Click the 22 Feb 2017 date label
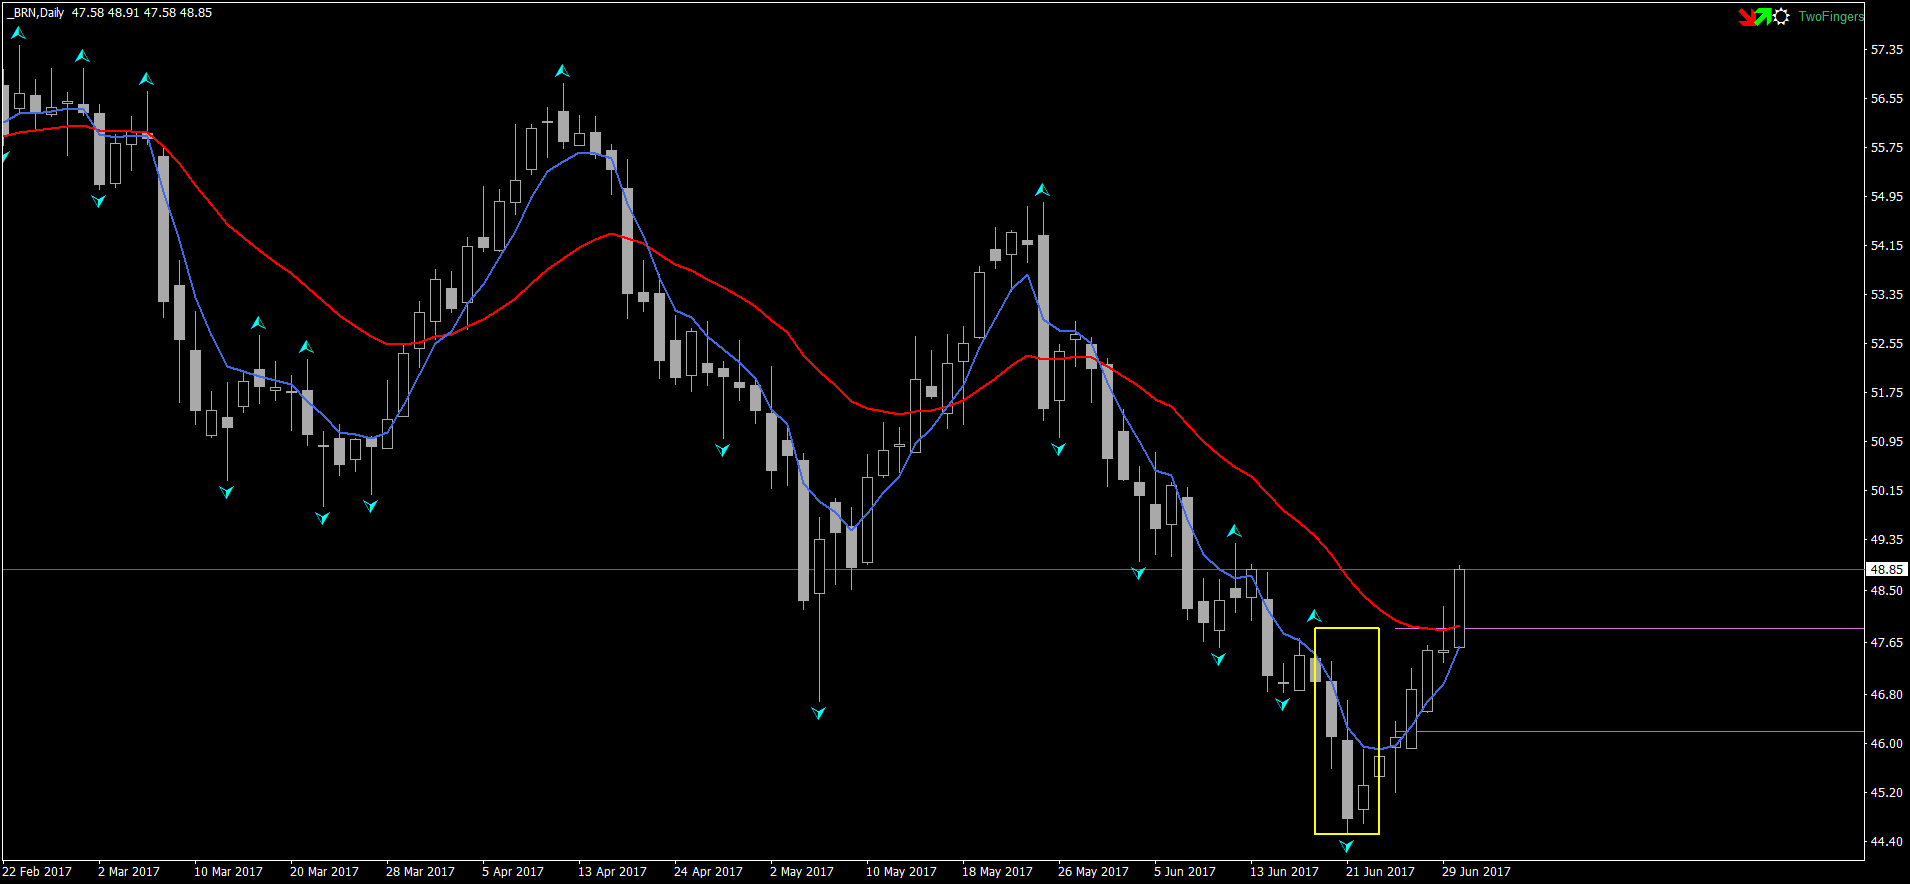 coord(37,871)
